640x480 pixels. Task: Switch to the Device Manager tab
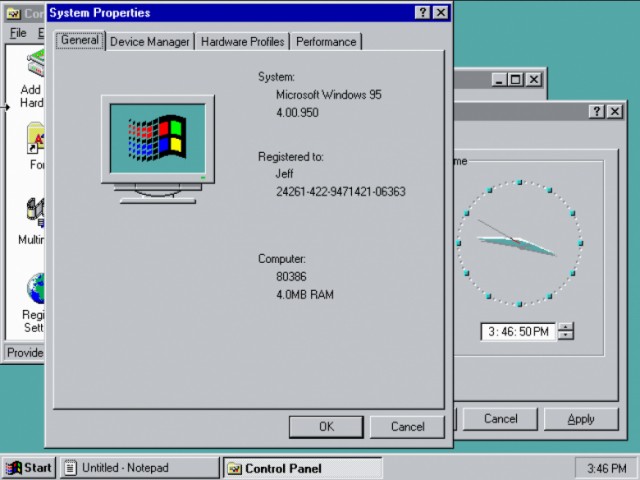tap(150, 42)
